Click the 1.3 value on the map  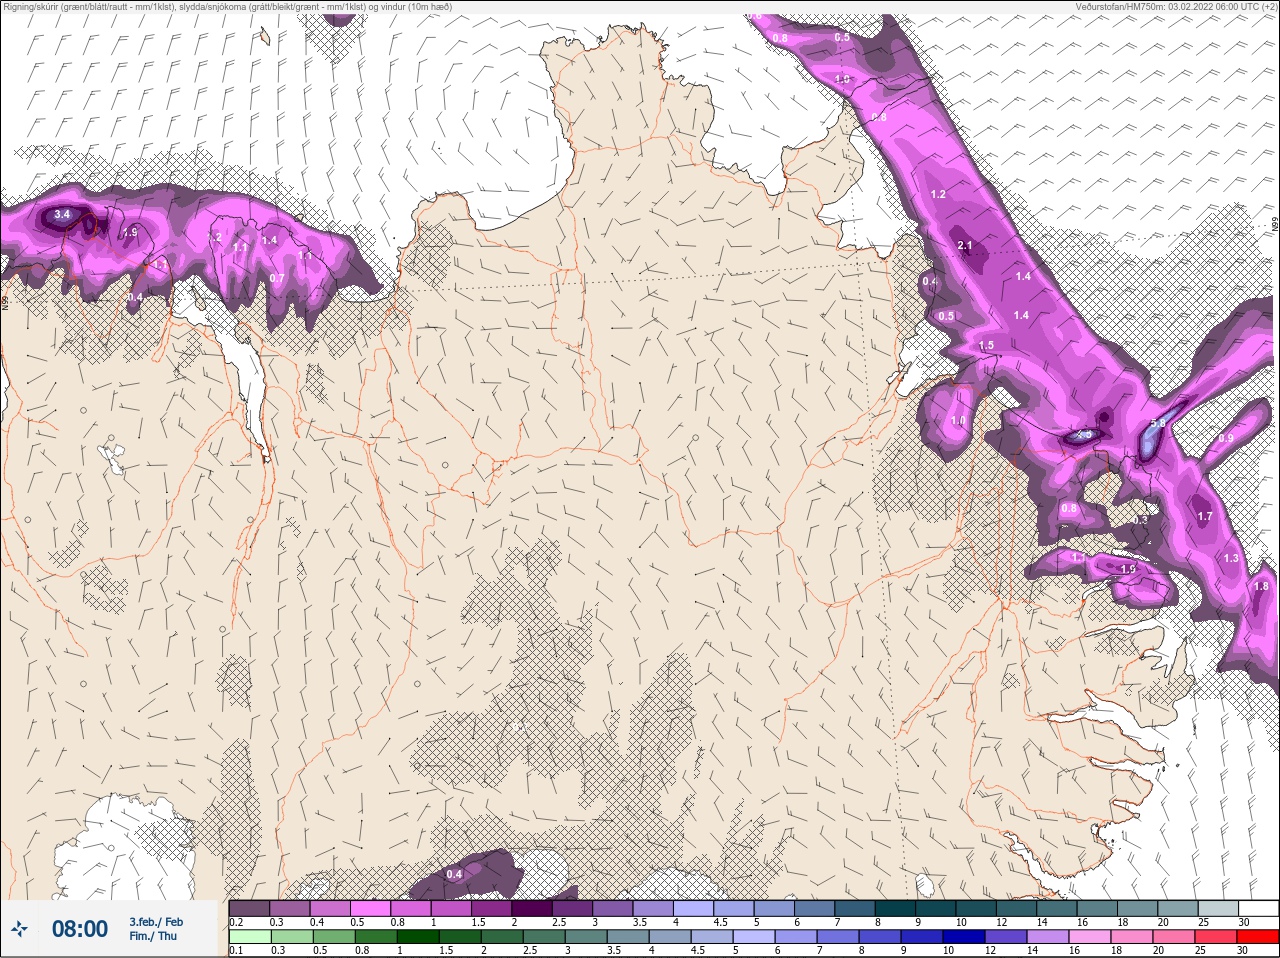tap(1231, 559)
